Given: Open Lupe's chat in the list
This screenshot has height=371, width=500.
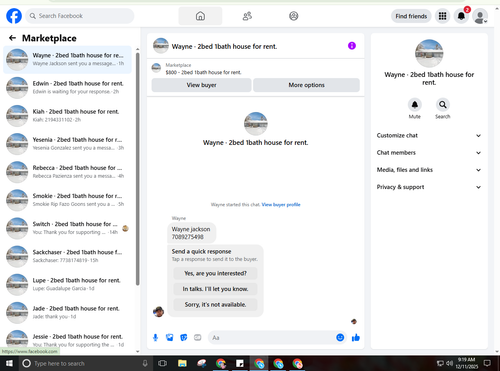Looking at the screenshot, I should (x=68, y=284).
